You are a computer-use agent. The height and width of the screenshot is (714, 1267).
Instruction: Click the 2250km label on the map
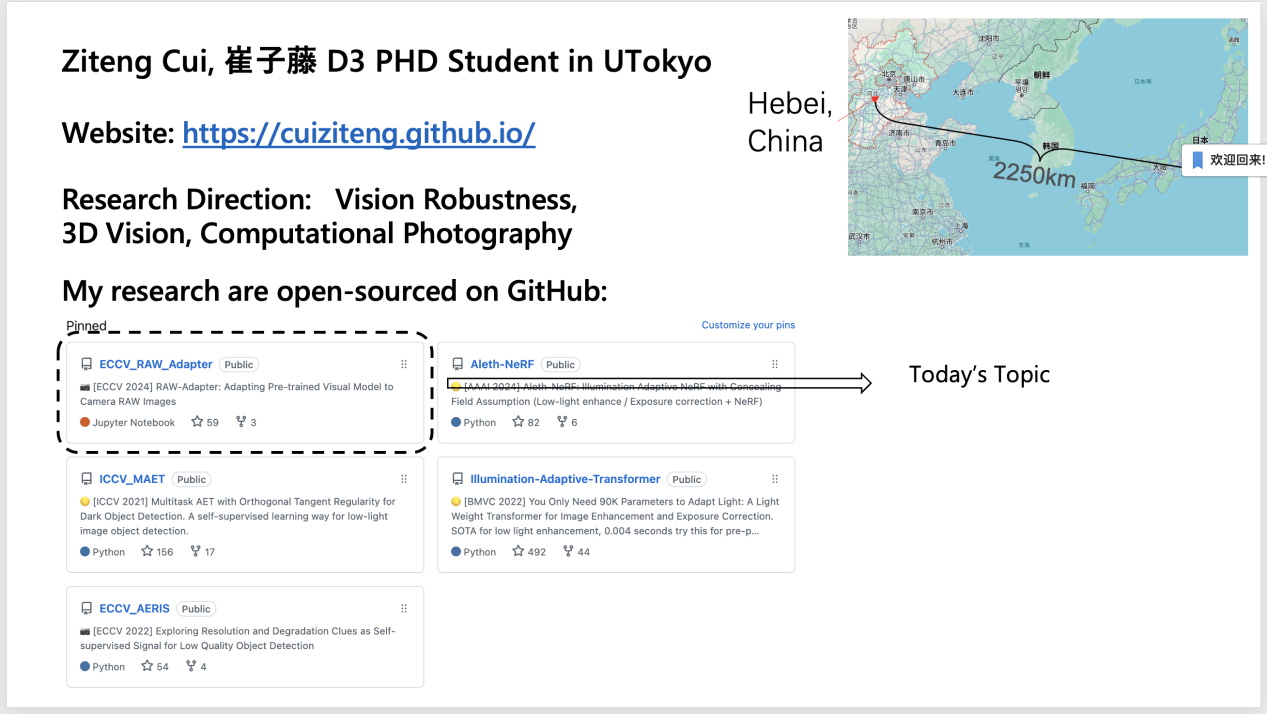pyautogui.click(x=1033, y=174)
